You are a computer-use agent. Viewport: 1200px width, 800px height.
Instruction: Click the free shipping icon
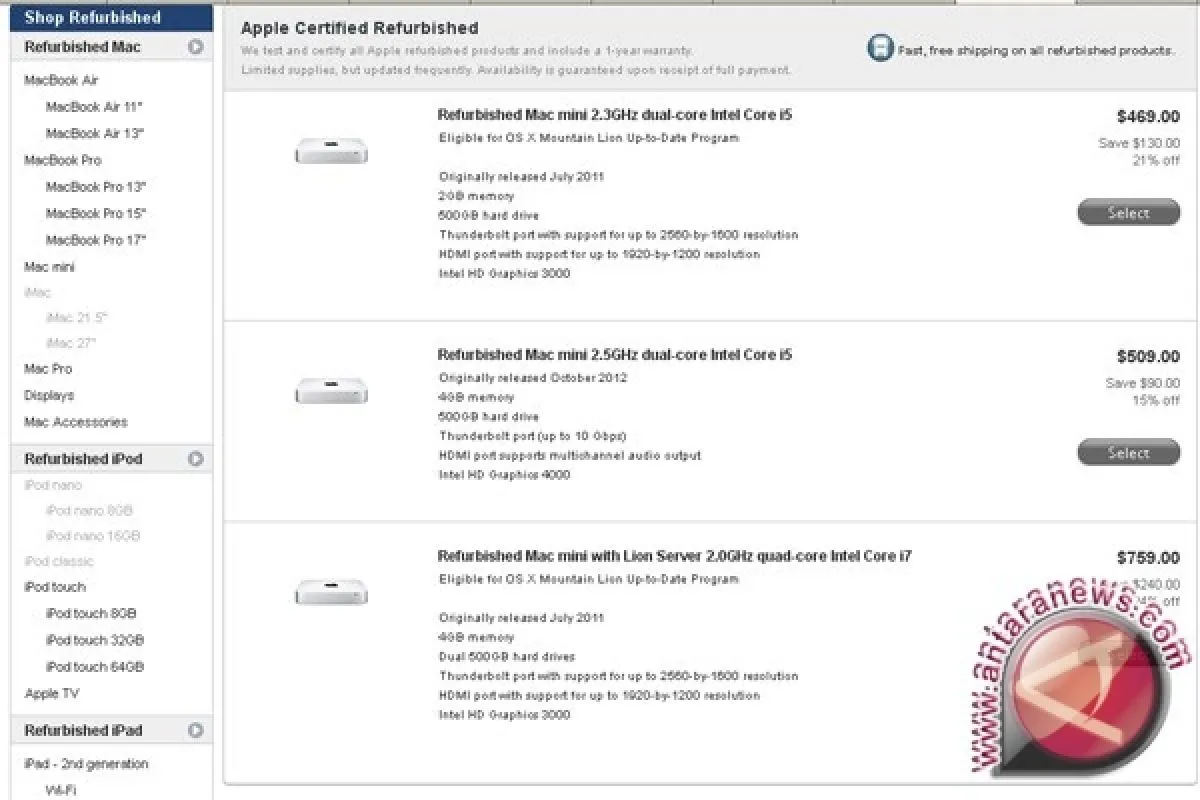[880, 48]
